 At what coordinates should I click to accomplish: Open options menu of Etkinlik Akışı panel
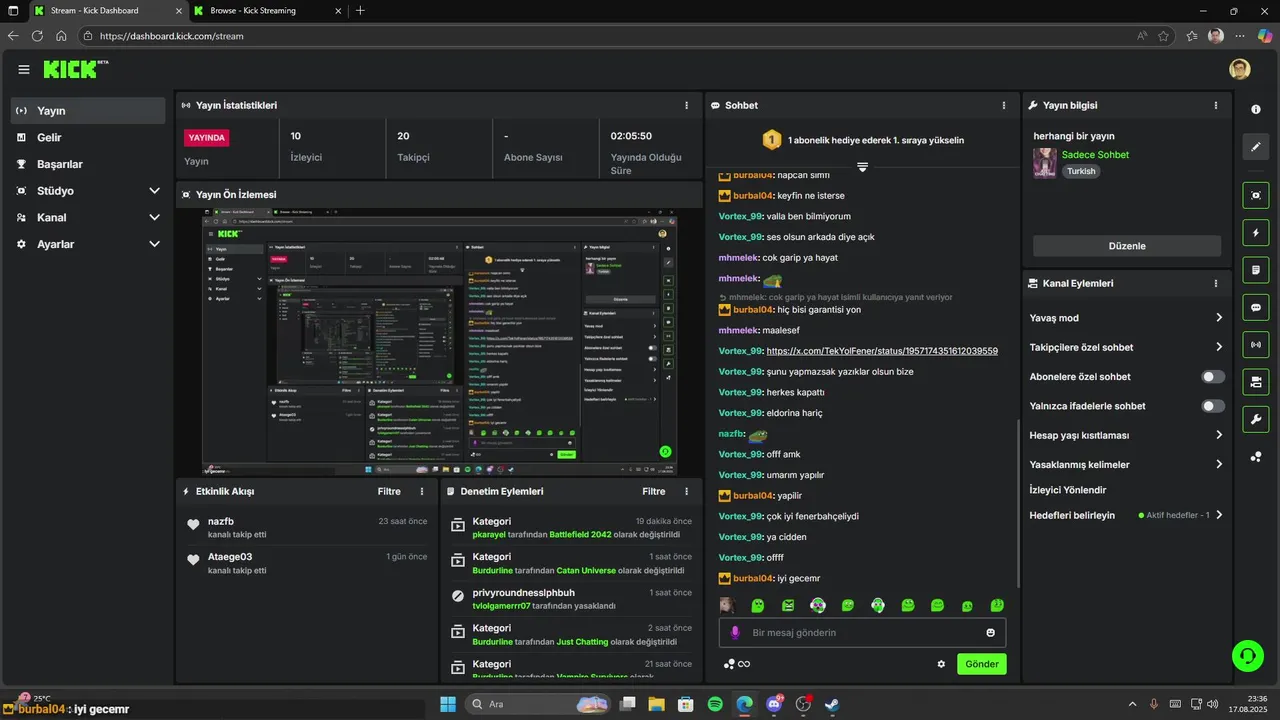[x=422, y=491]
